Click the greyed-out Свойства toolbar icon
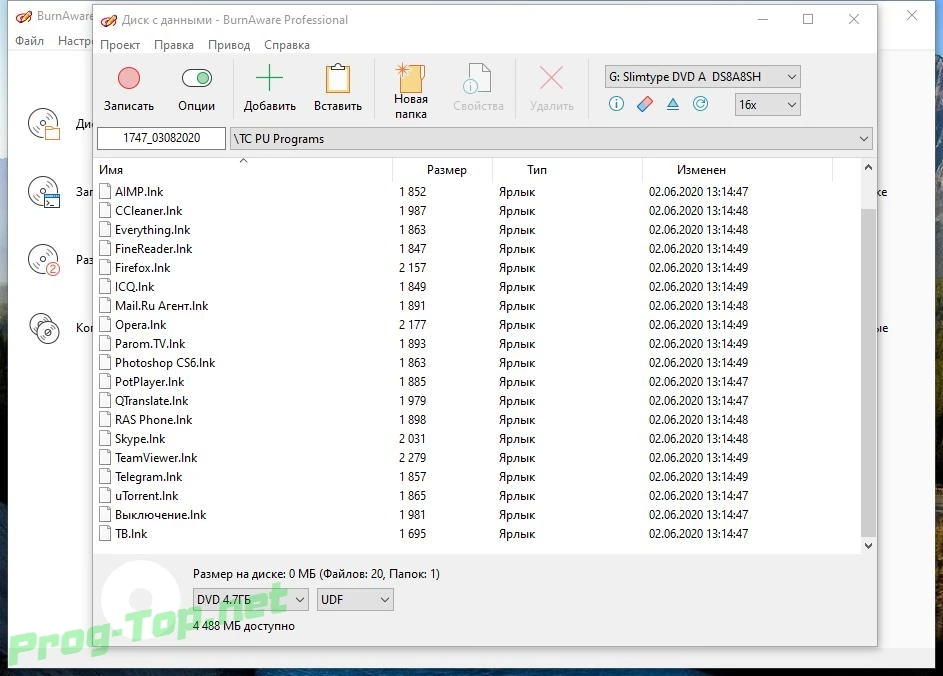 pyautogui.click(x=478, y=78)
